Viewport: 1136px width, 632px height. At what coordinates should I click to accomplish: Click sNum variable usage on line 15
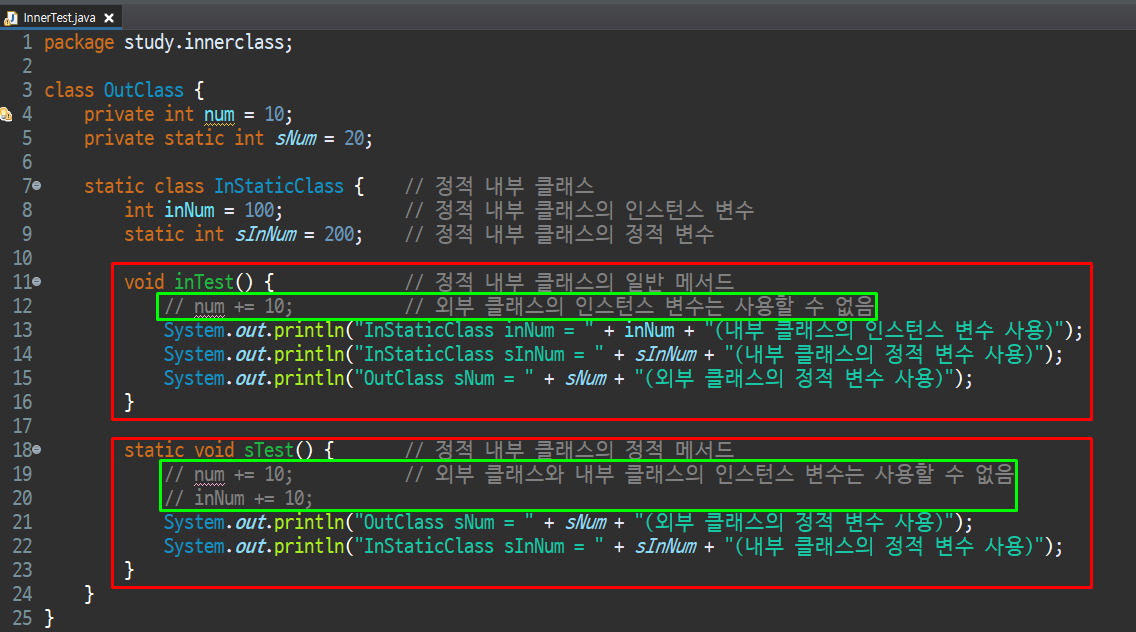[x=586, y=378]
